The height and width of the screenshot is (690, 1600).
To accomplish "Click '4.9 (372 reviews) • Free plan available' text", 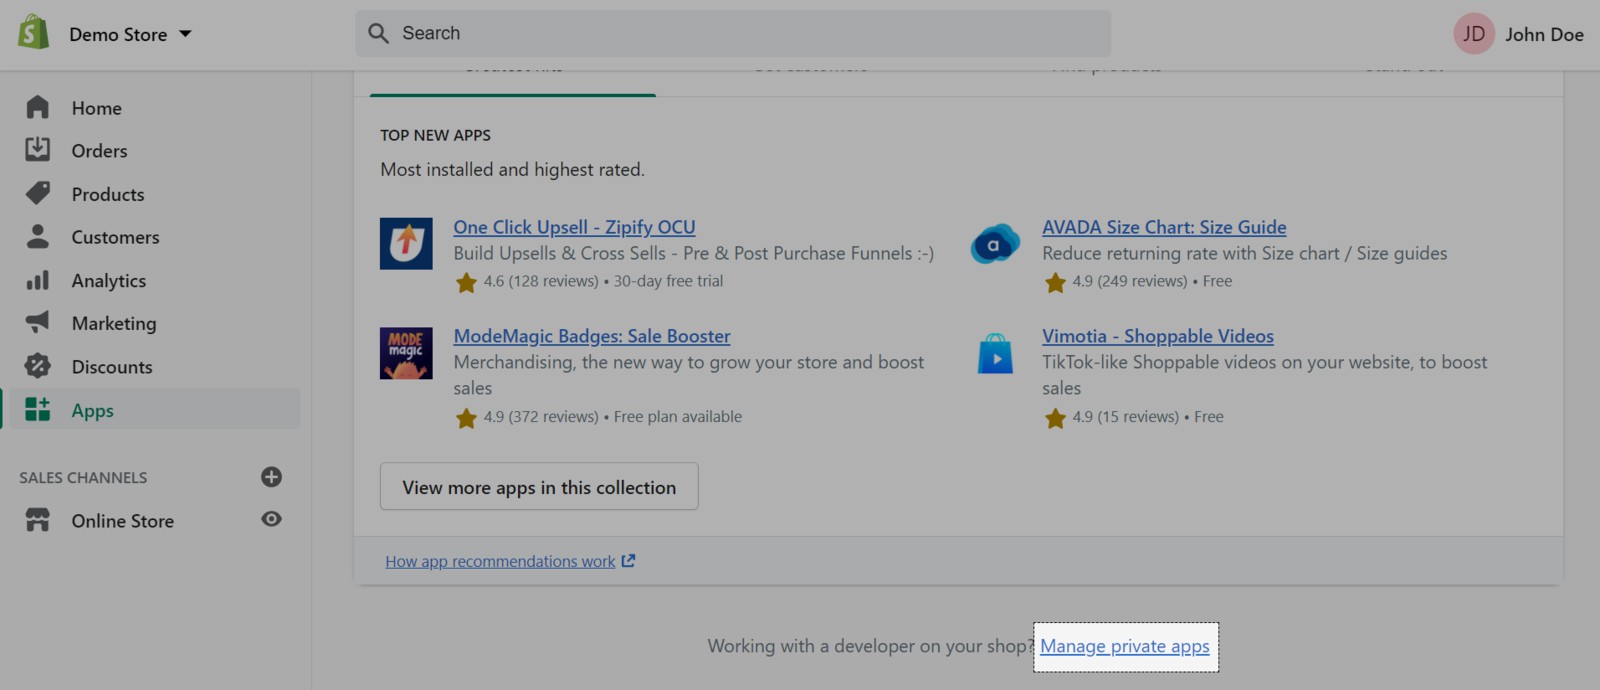I will (x=613, y=416).
